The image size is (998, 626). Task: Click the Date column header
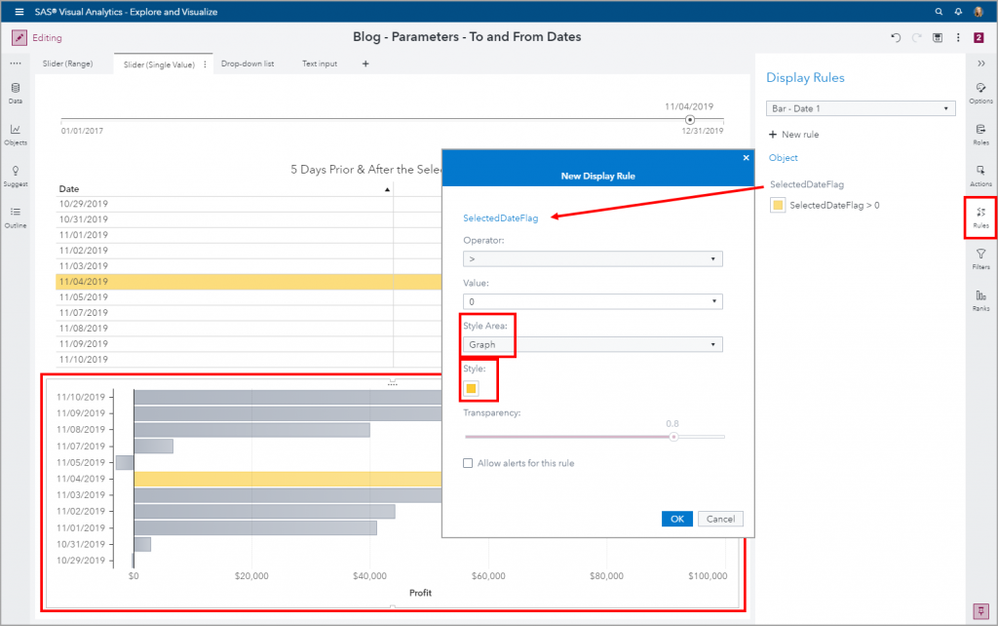tap(69, 189)
